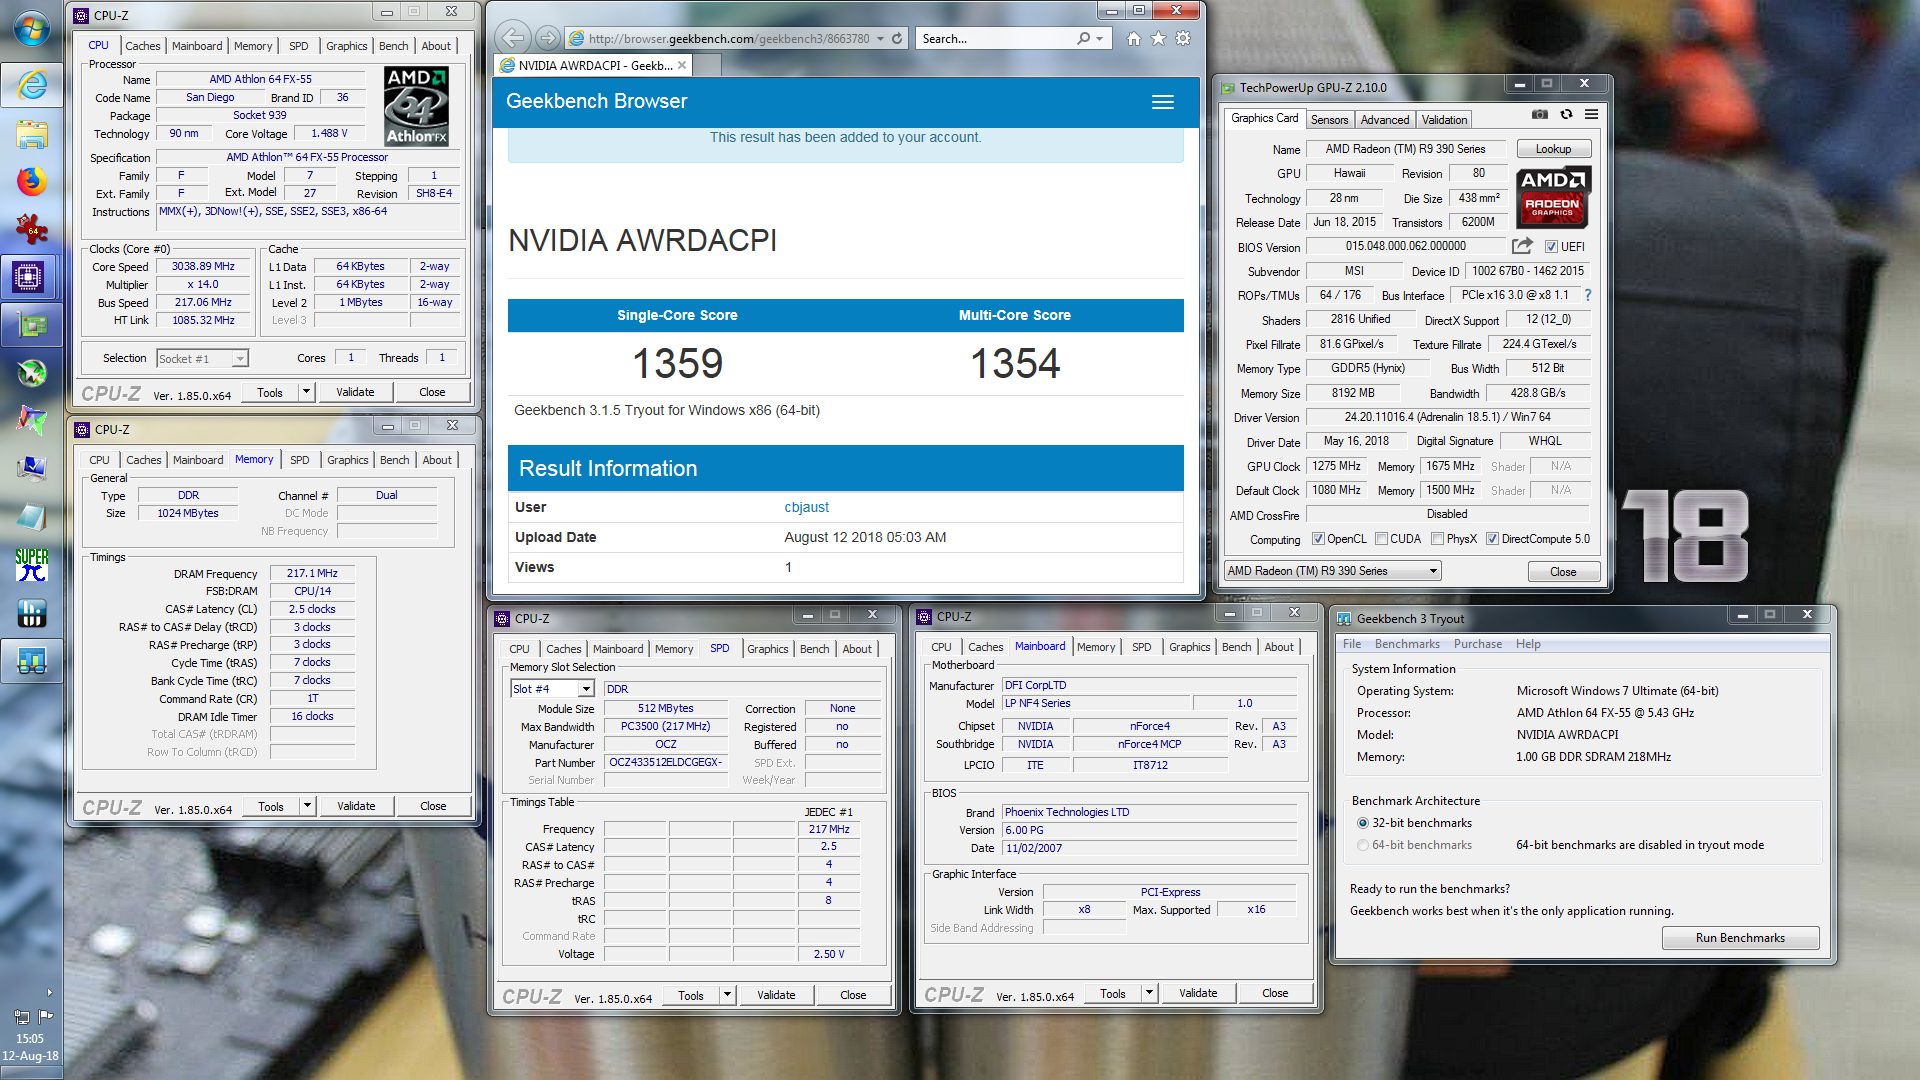Viewport: 1920px width, 1080px height.
Task: Open Validation tab in GPU-Z
Action: coord(1444,119)
